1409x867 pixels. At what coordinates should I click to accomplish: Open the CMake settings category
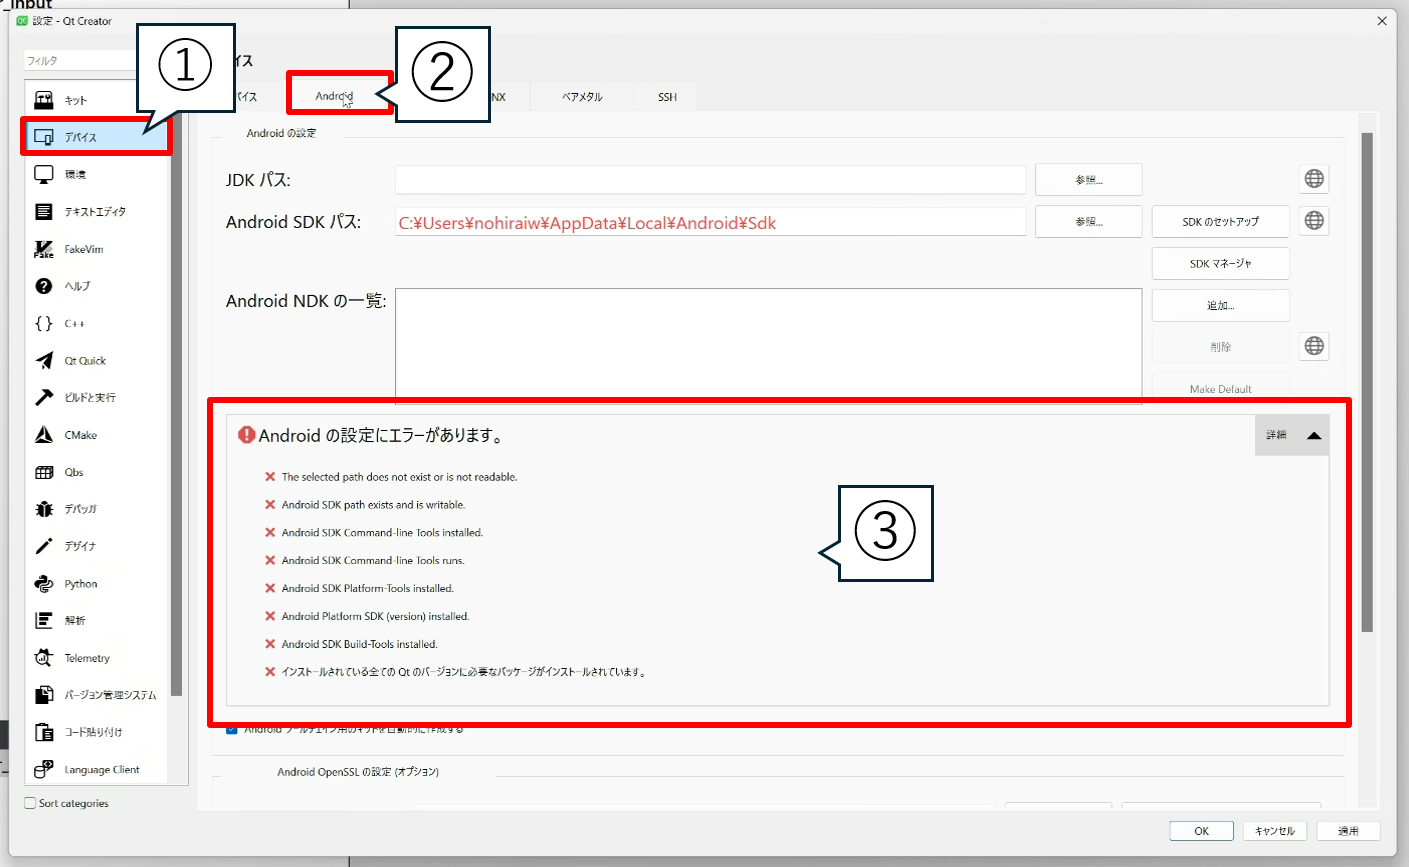click(80, 435)
